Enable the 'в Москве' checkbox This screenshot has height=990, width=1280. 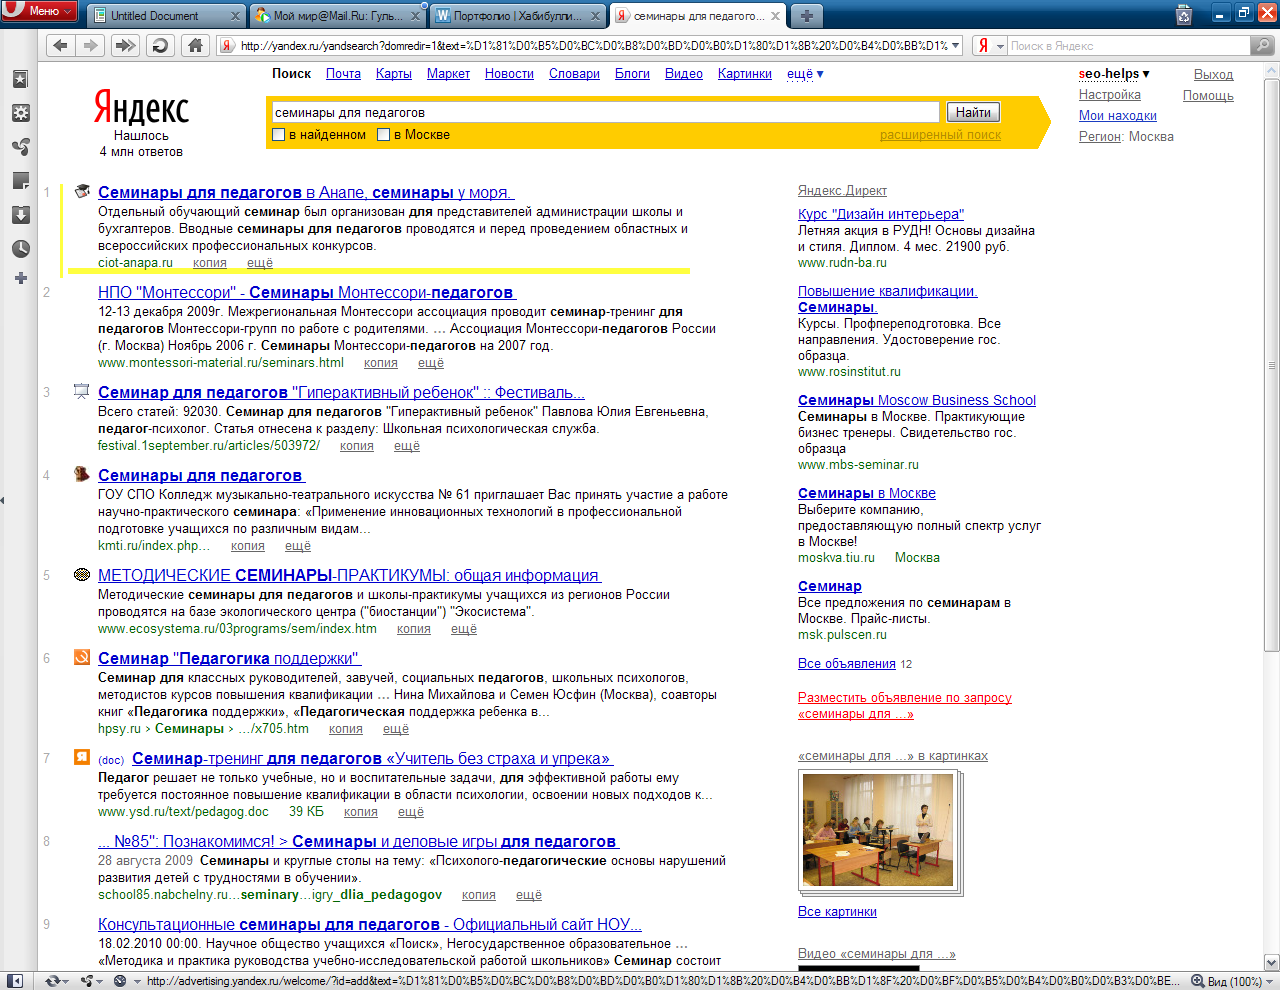coord(383,135)
